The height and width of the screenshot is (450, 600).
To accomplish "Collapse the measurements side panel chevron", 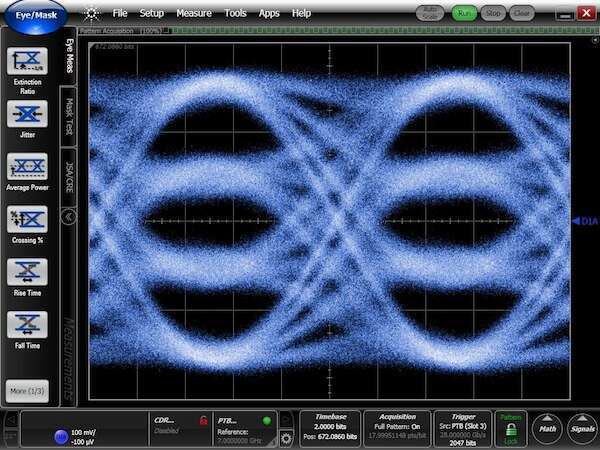I will [69, 215].
